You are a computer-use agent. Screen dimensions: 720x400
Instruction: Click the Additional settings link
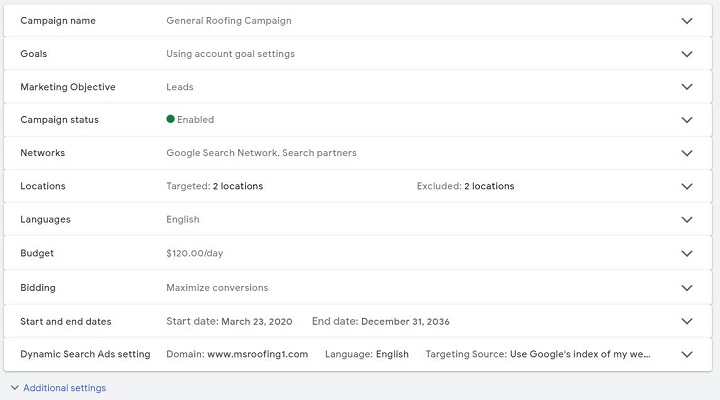(64, 388)
